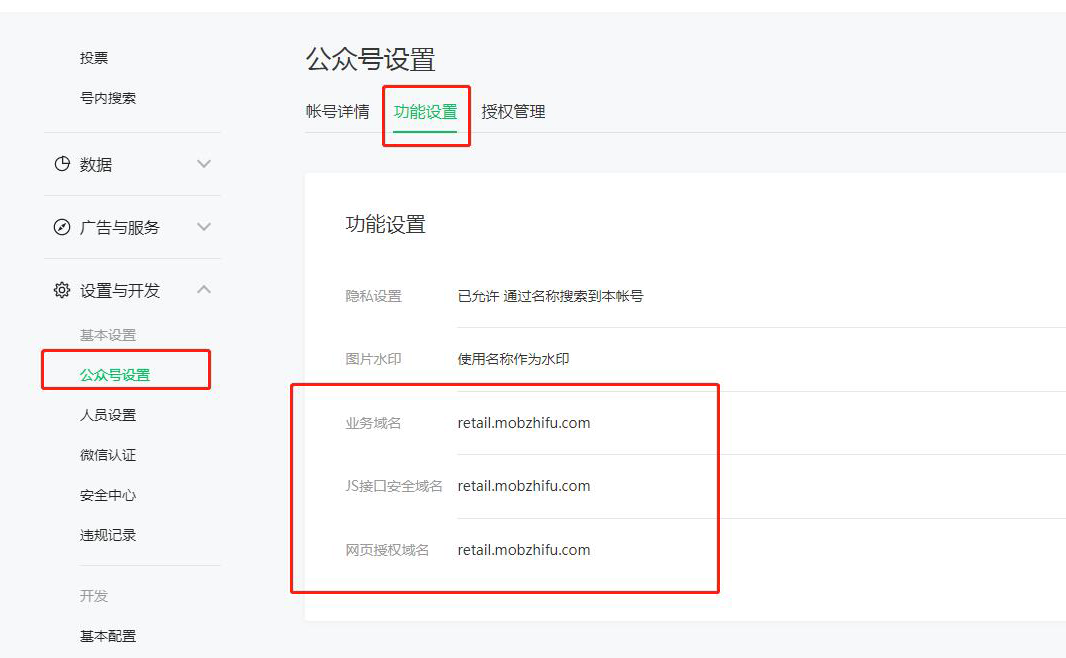Click the 网页授权域名 retail.mobzhifu.com value

(x=524, y=550)
